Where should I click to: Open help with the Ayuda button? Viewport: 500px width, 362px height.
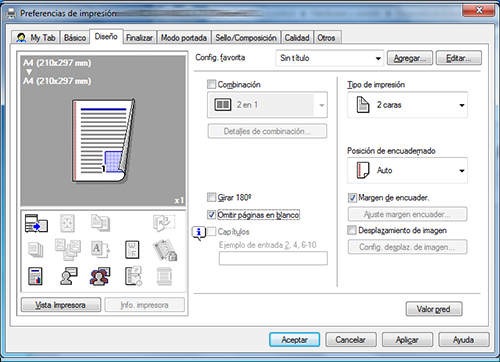464,340
